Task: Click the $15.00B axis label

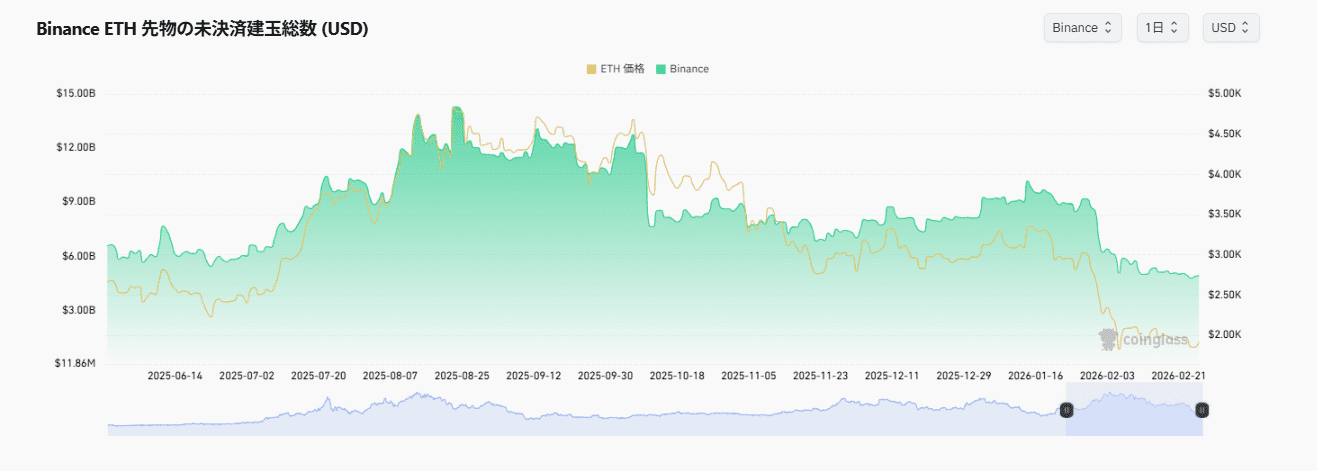Action: [76, 93]
